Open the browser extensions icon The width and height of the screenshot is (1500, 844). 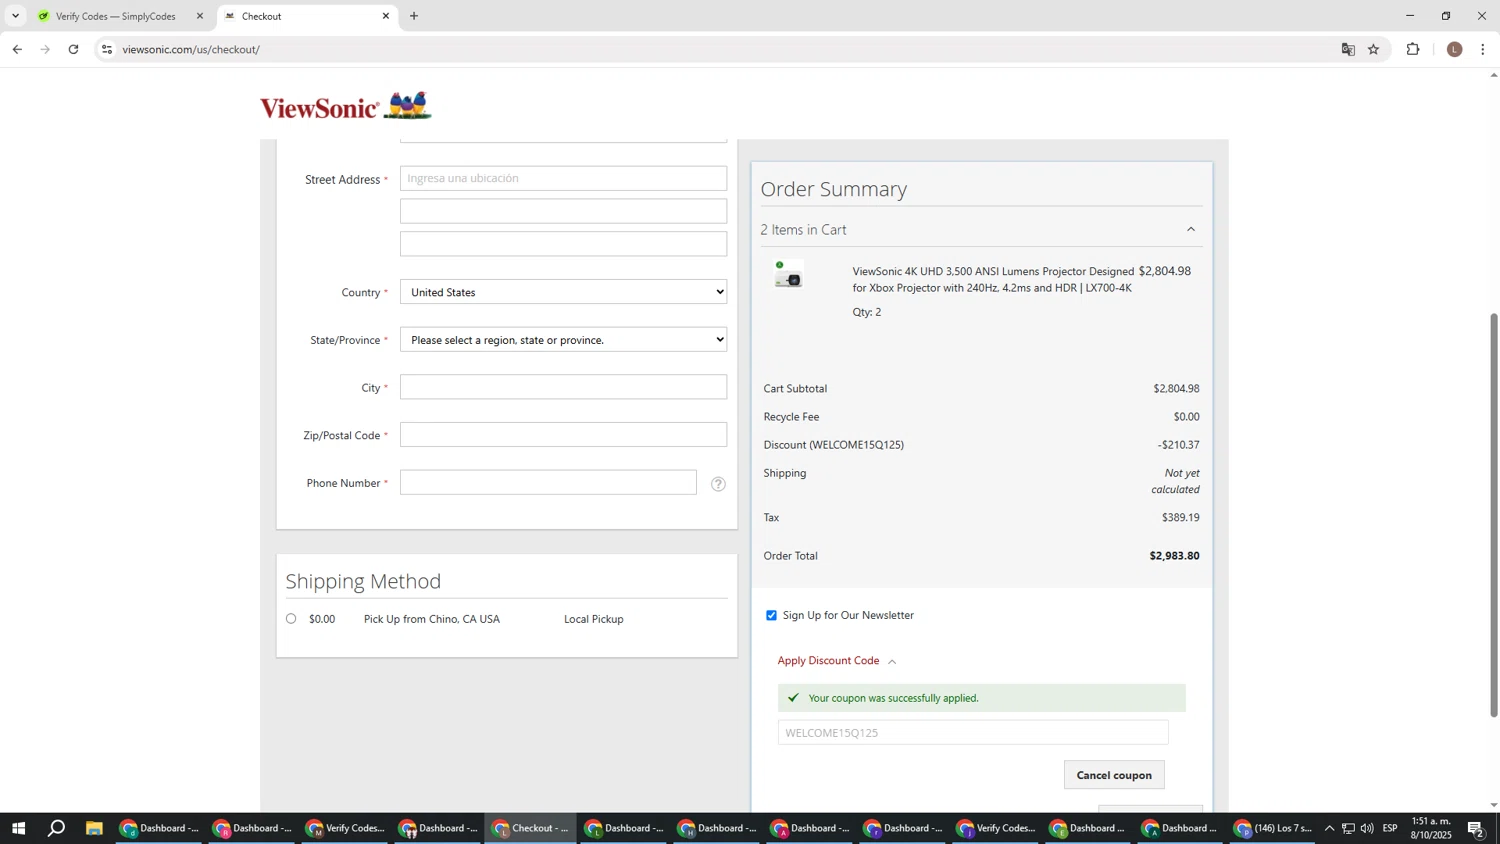tap(1413, 49)
